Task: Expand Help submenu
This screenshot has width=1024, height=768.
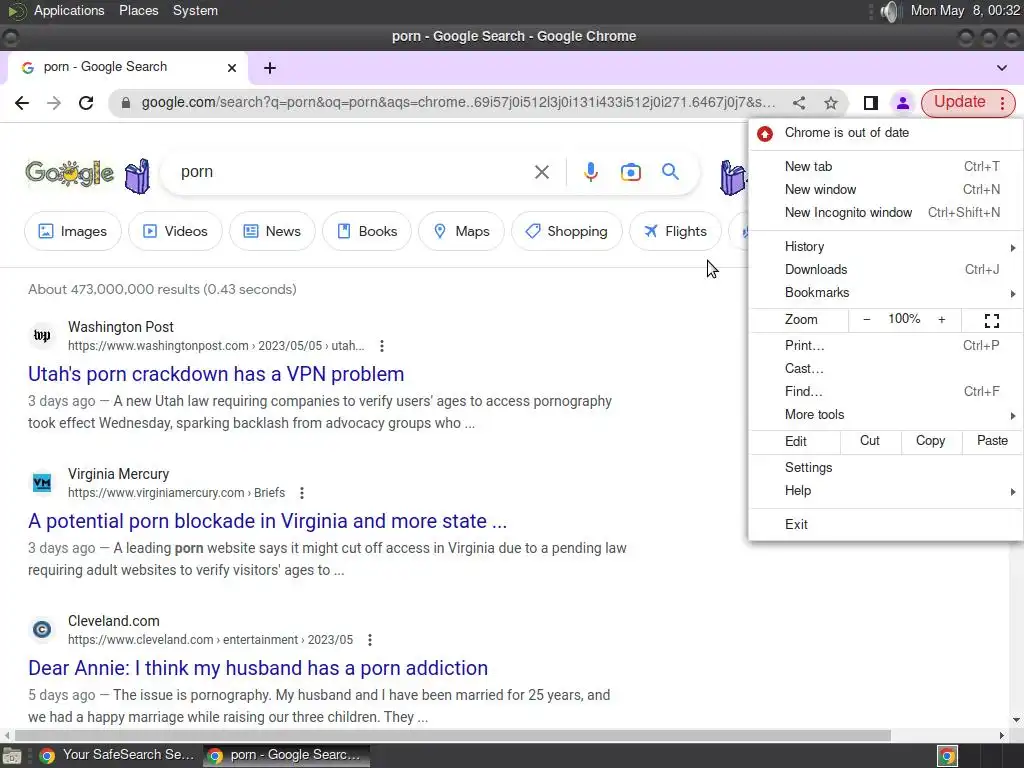Action: pos(886,491)
